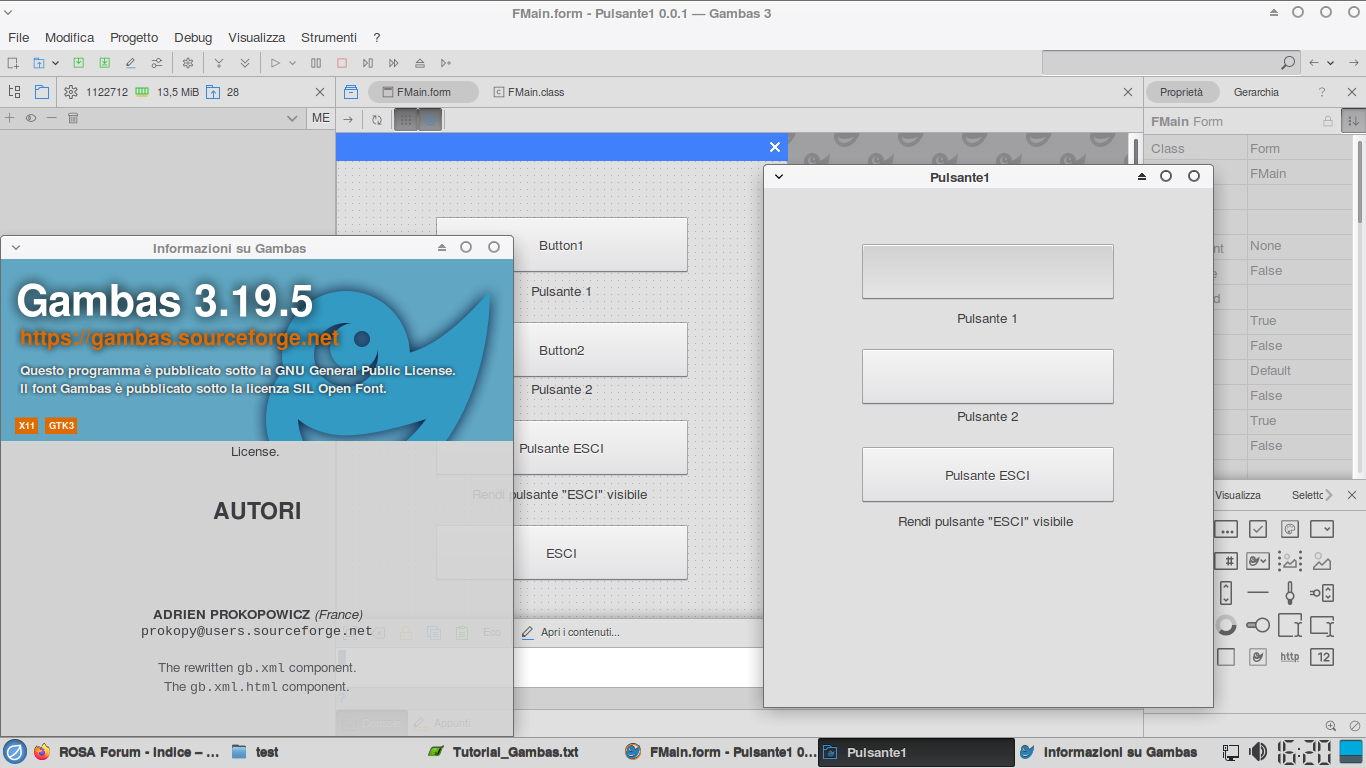Viewport: 1366px width, 768px height.
Task: Select the CheckBox control in the toolbox
Action: pos(1258,530)
